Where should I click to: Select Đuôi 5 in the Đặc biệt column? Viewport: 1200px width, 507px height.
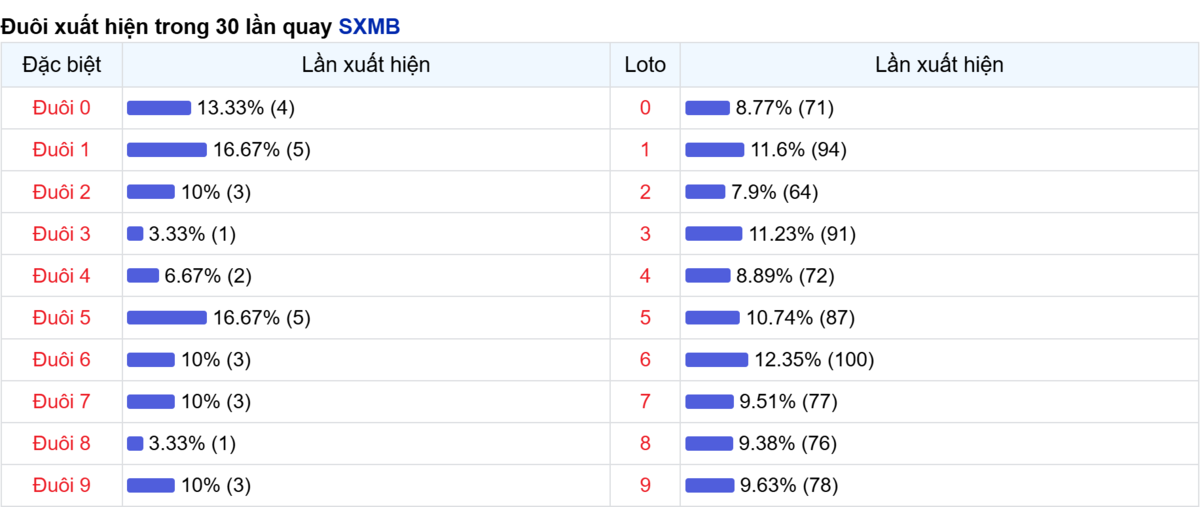(61, 318)
